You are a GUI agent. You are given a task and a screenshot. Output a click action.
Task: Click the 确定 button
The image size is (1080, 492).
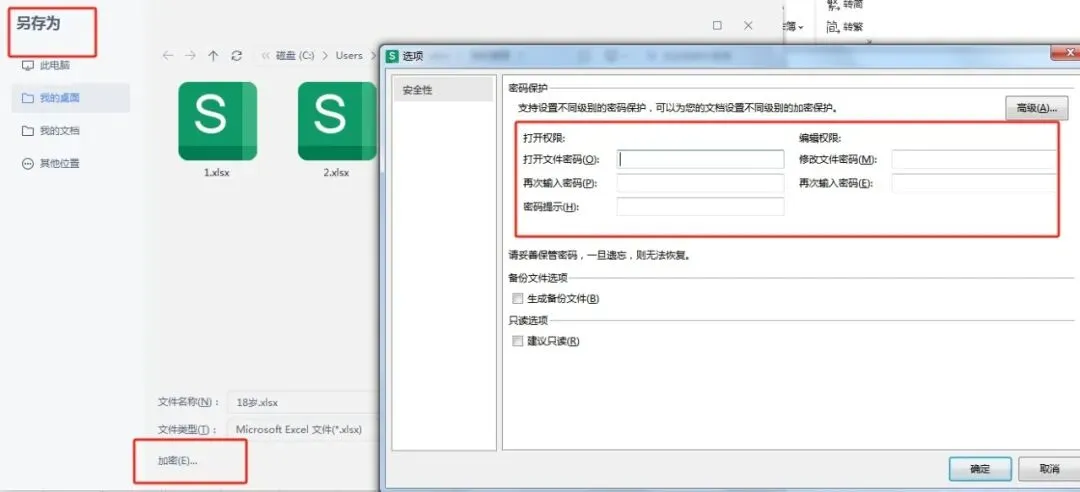[x=979, y=469]
